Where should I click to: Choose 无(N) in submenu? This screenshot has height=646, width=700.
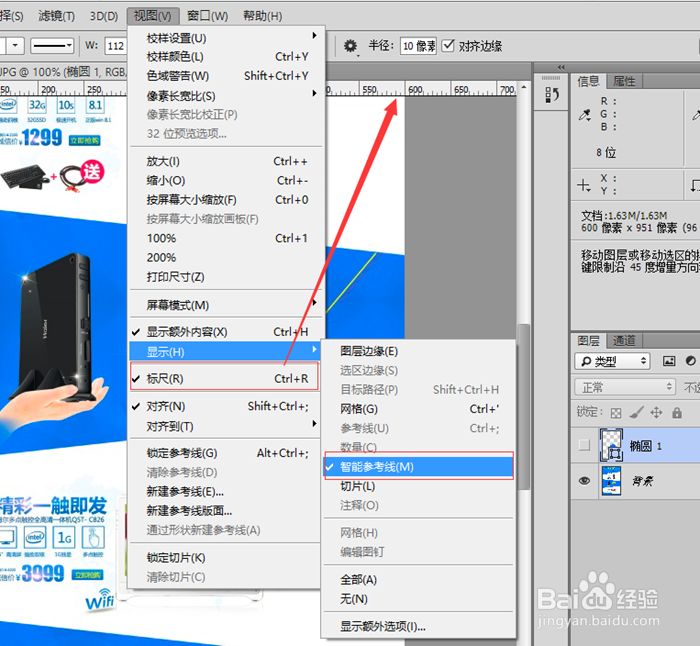(x=419, y=599)
